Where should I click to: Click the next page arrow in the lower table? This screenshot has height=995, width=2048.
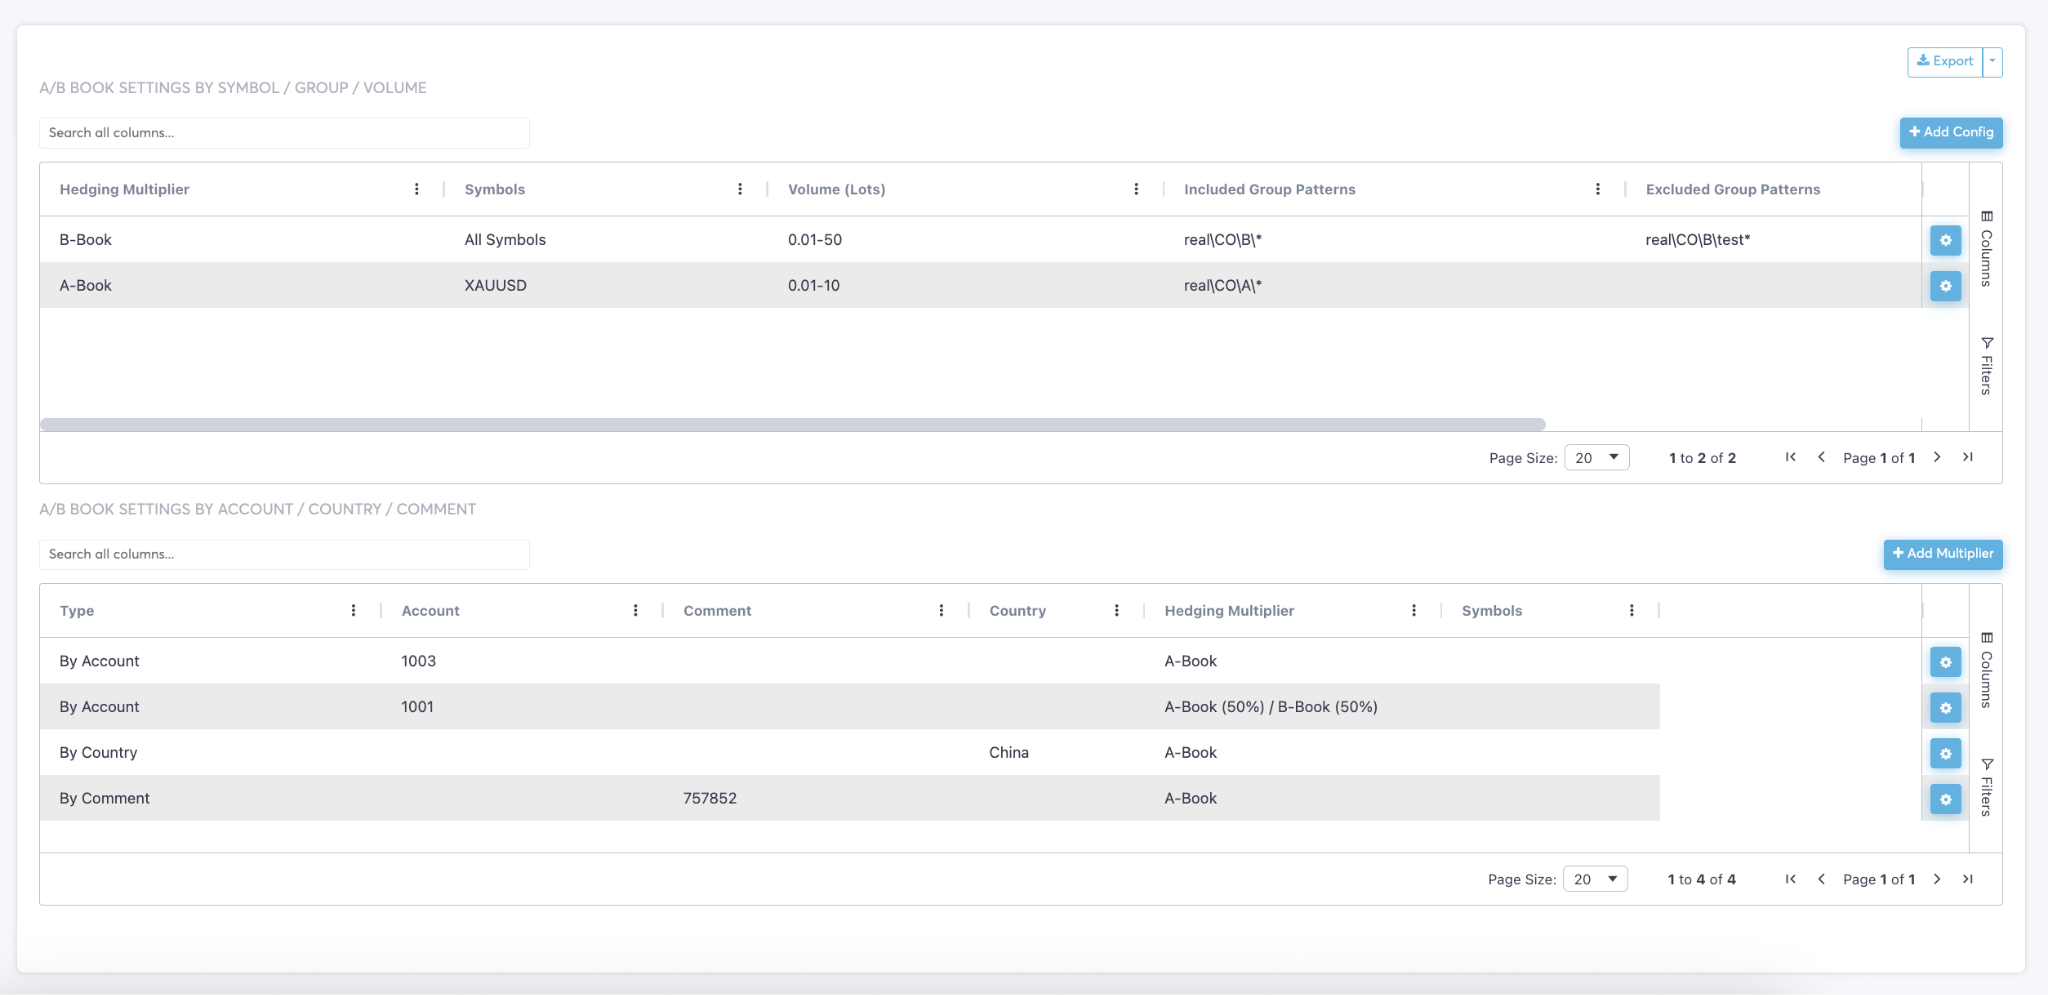point(1936,879)
